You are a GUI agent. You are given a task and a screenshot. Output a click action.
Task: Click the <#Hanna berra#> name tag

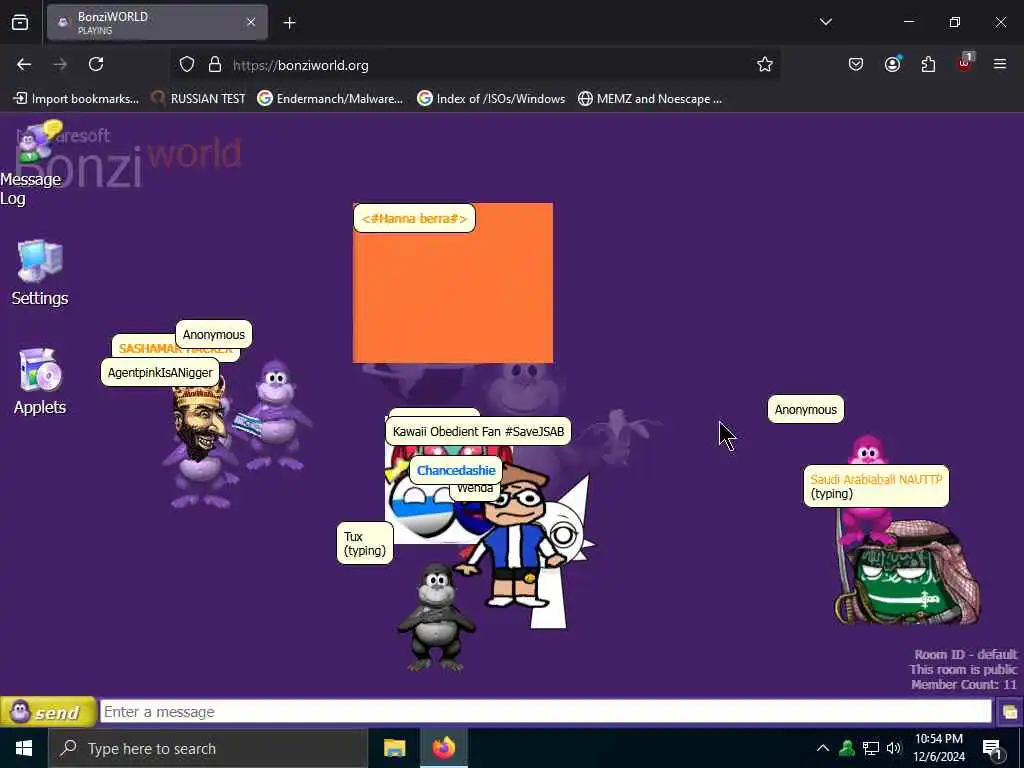coord(414,218)
